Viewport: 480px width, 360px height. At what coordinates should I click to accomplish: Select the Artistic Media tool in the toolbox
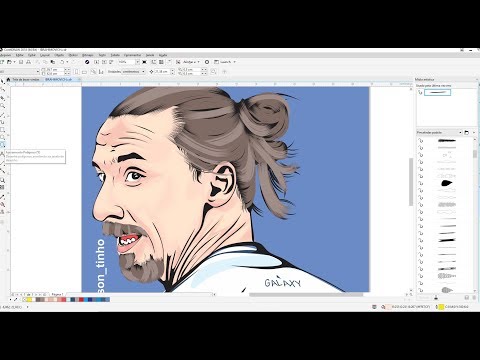(3, 122)
